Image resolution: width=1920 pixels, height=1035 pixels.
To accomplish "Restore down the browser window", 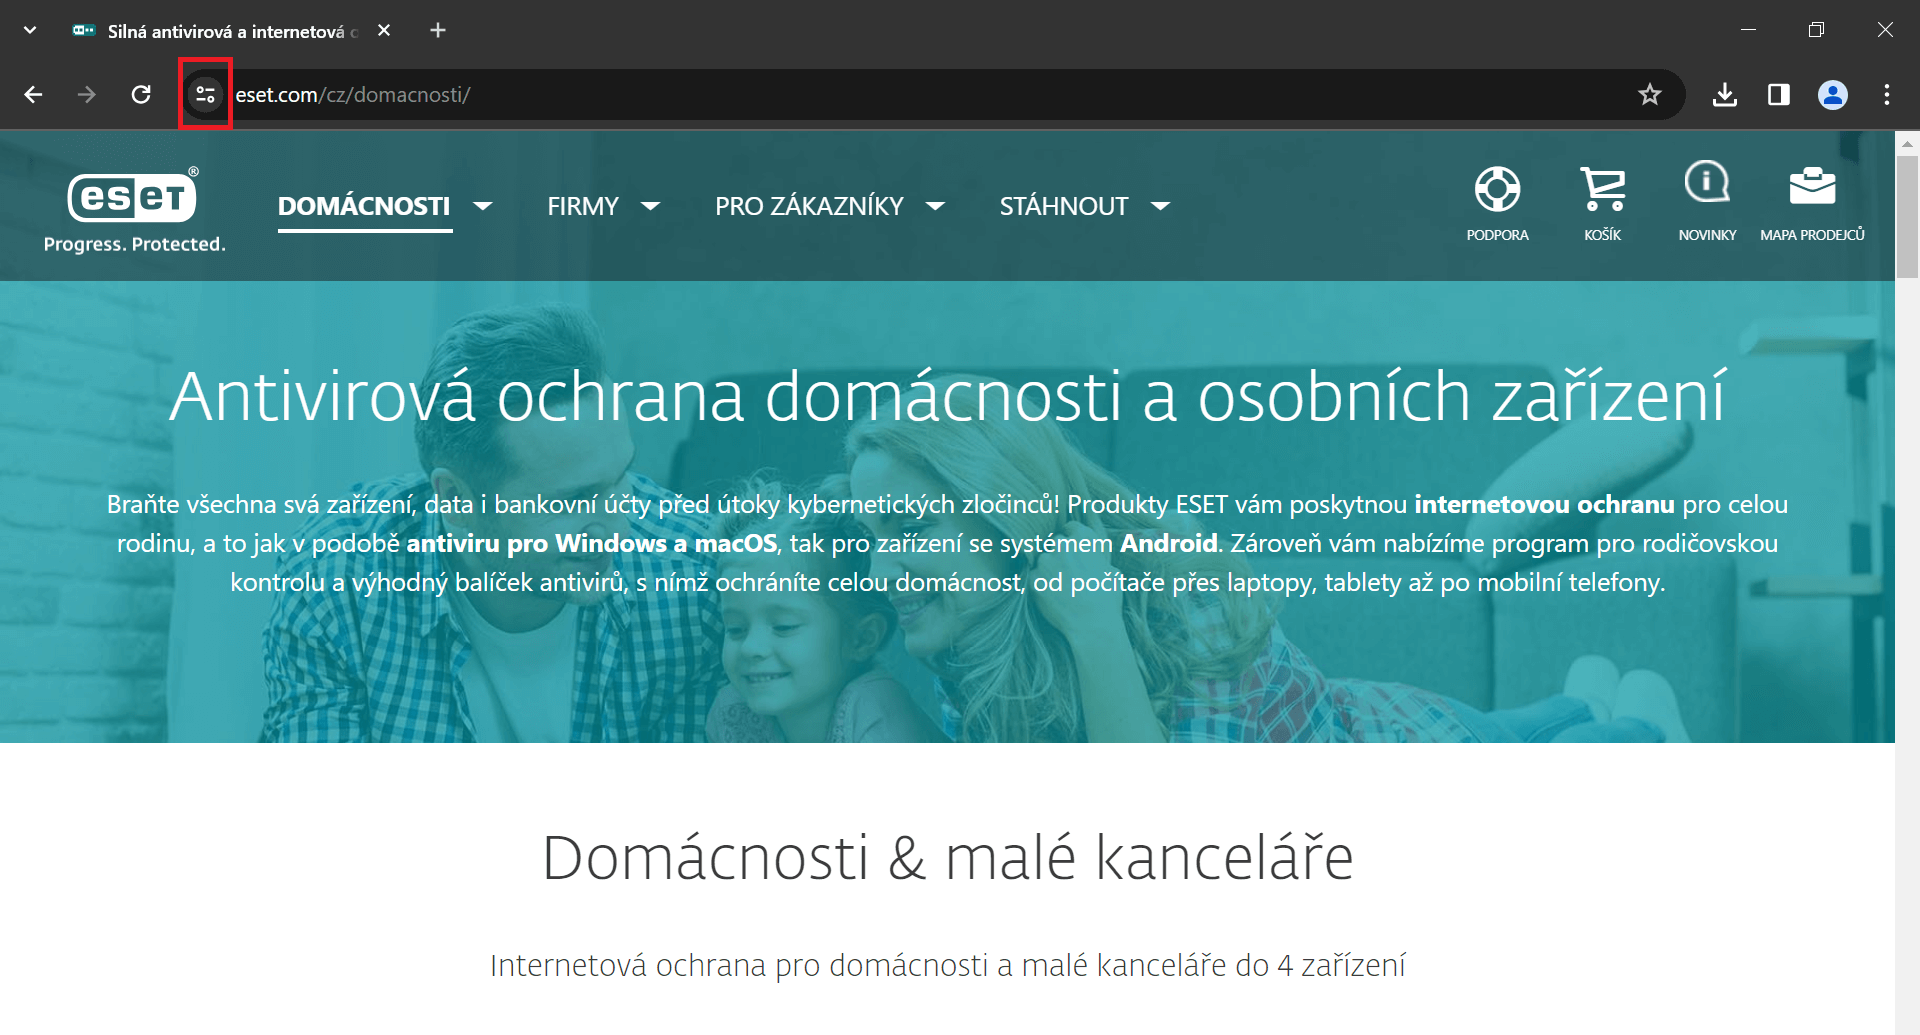I will click(x=1816, y=30).
